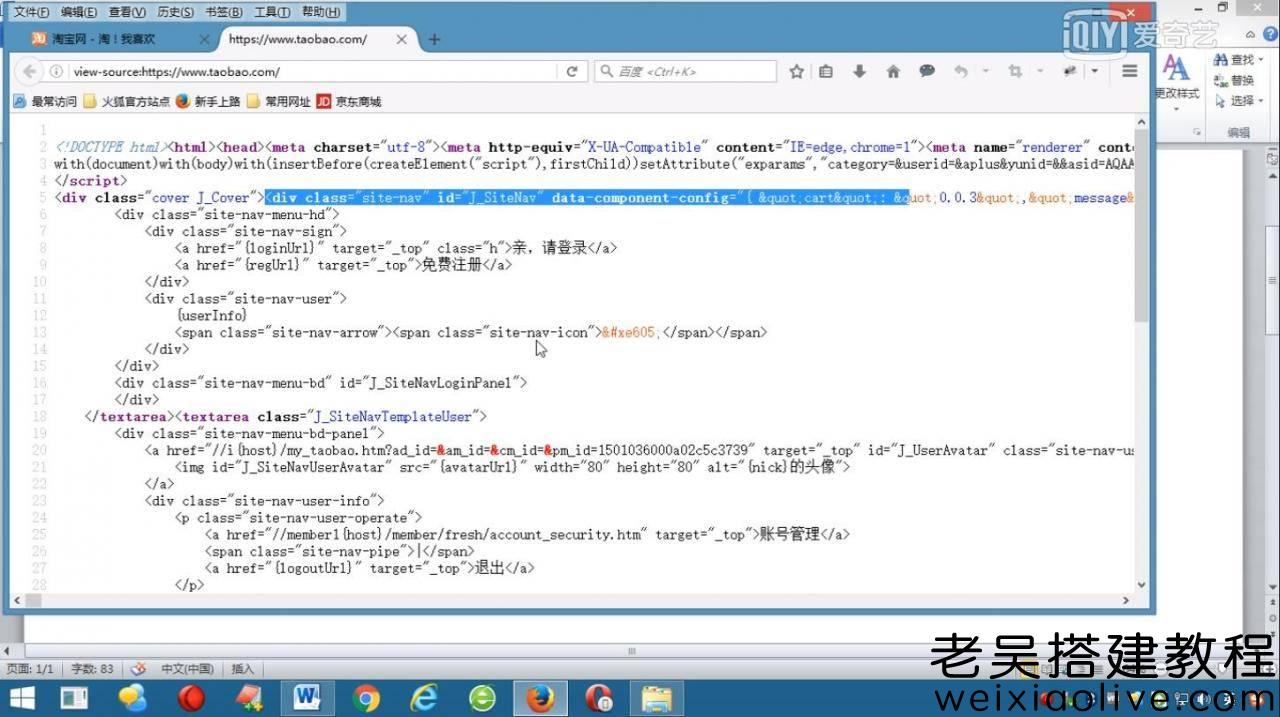Show bookmarks list icon
This screenshot has width=1280, height=717.
[x=826, y=72]
